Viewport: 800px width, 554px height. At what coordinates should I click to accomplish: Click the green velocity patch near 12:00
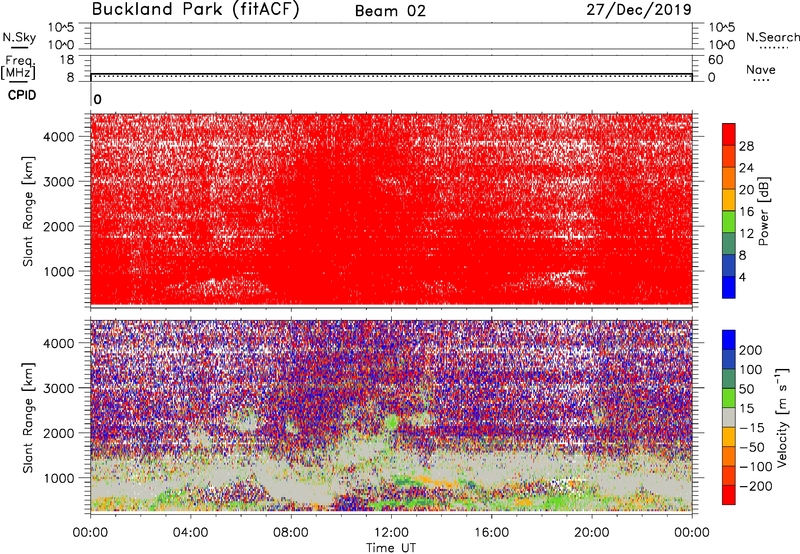click(x=392, y=422)
